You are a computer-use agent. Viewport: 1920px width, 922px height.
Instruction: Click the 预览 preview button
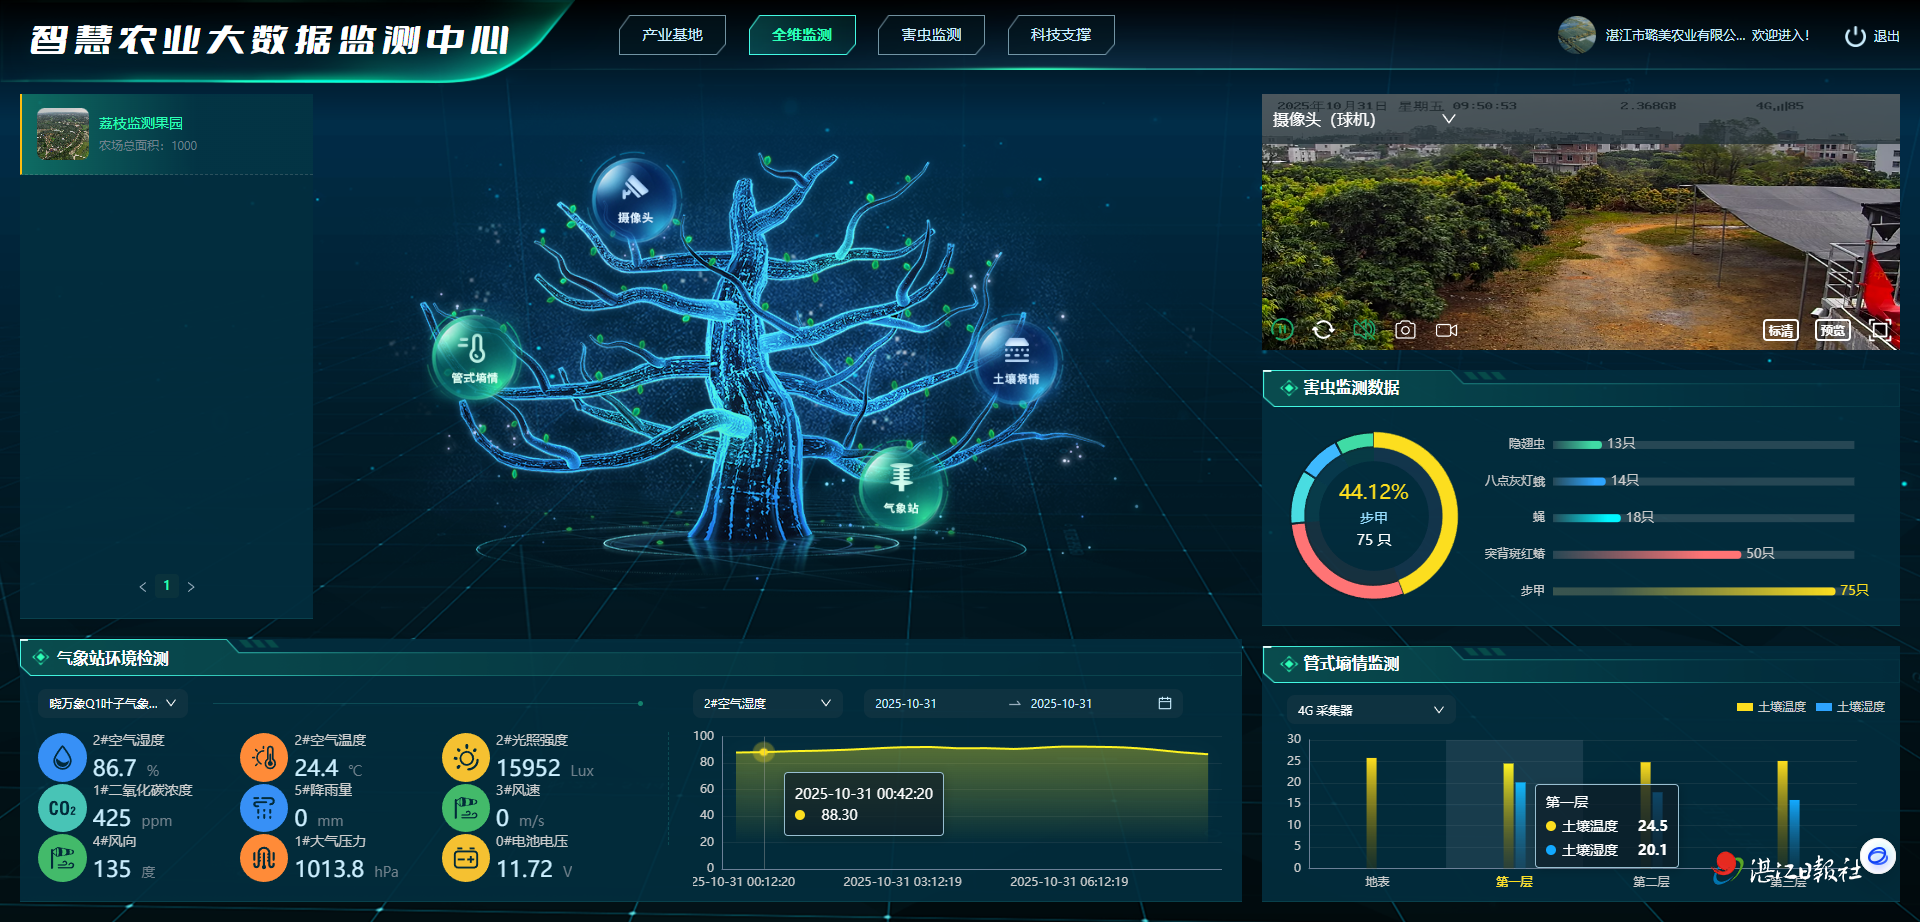coord(1832,330)
